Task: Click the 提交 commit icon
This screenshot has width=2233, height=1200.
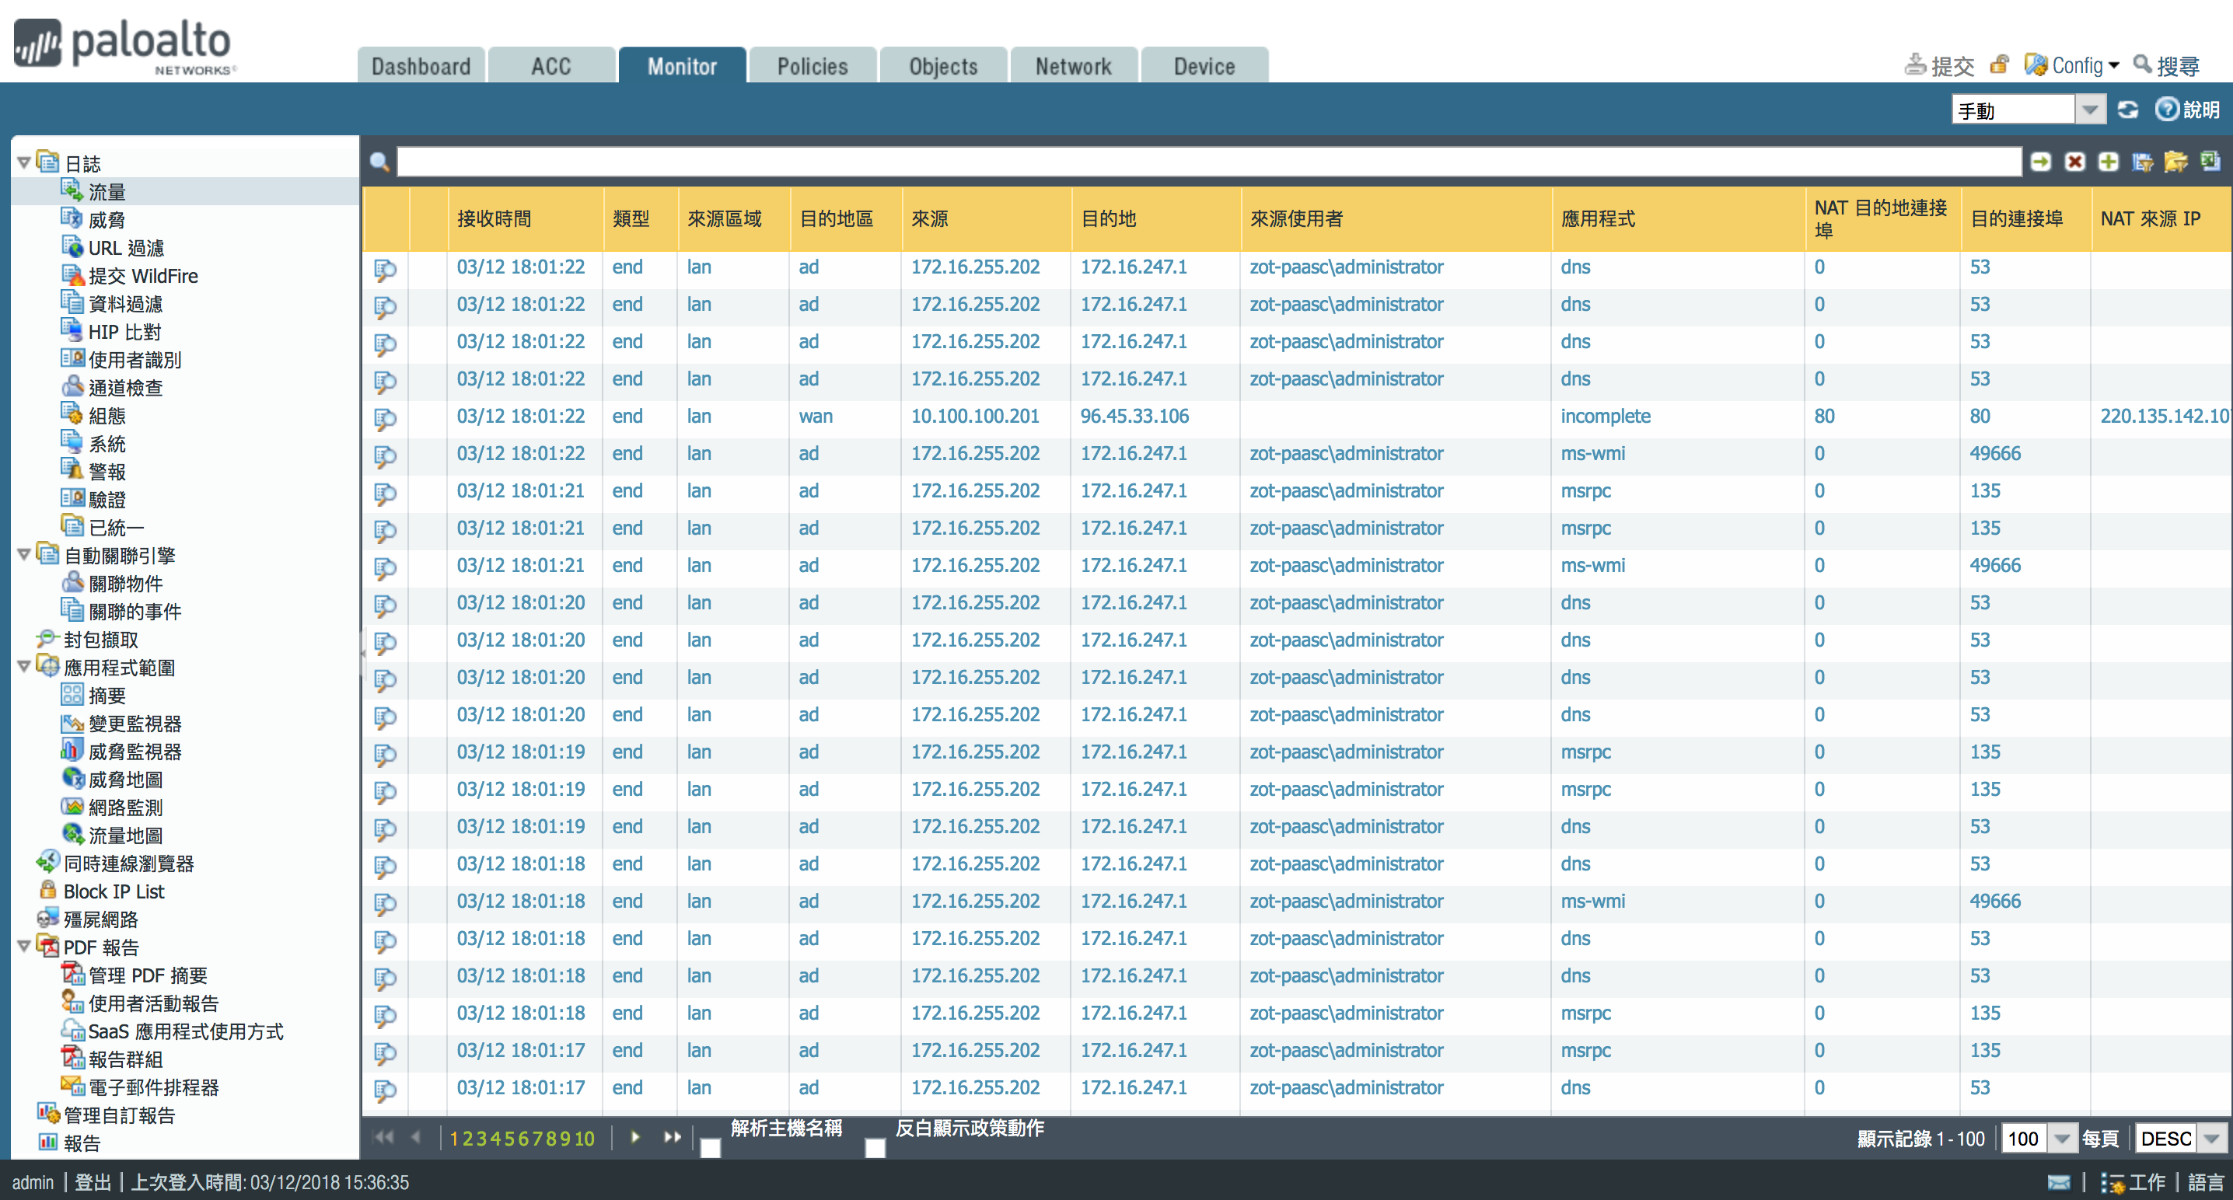Action: click(x=1938, y=65)
